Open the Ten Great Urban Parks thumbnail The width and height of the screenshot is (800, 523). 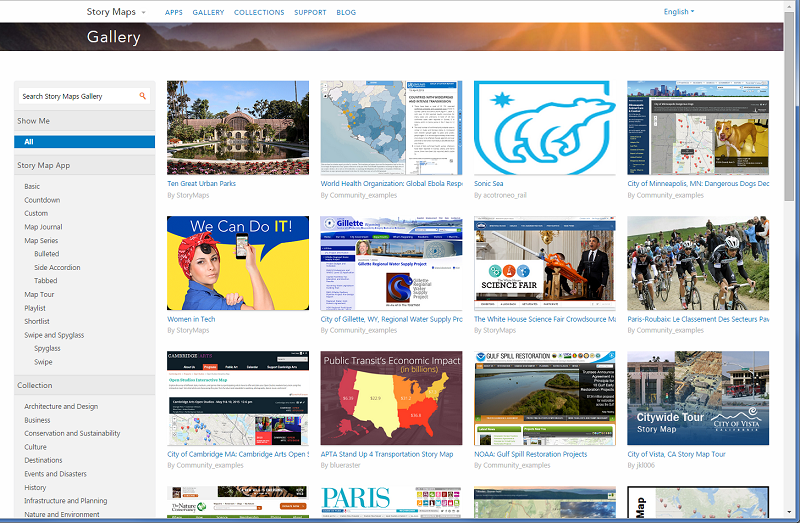(238, 128)
